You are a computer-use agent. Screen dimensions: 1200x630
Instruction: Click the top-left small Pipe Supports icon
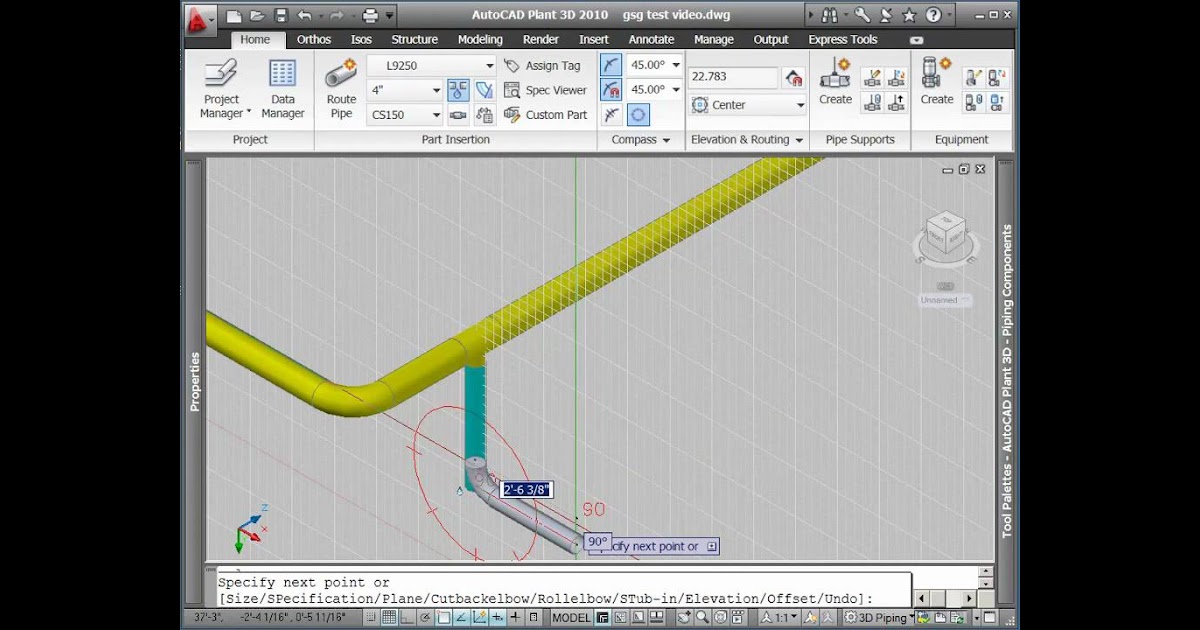click(872, 77)
